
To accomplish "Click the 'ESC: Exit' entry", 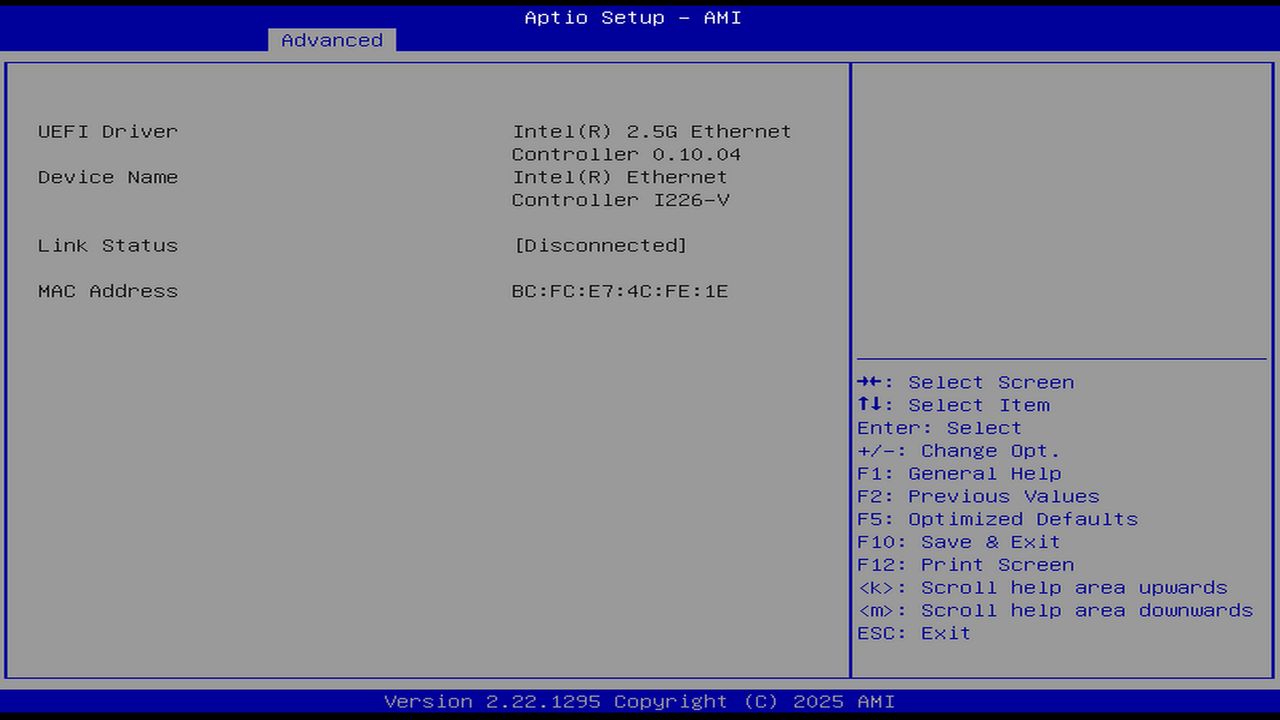I will (x=914, y=633).
